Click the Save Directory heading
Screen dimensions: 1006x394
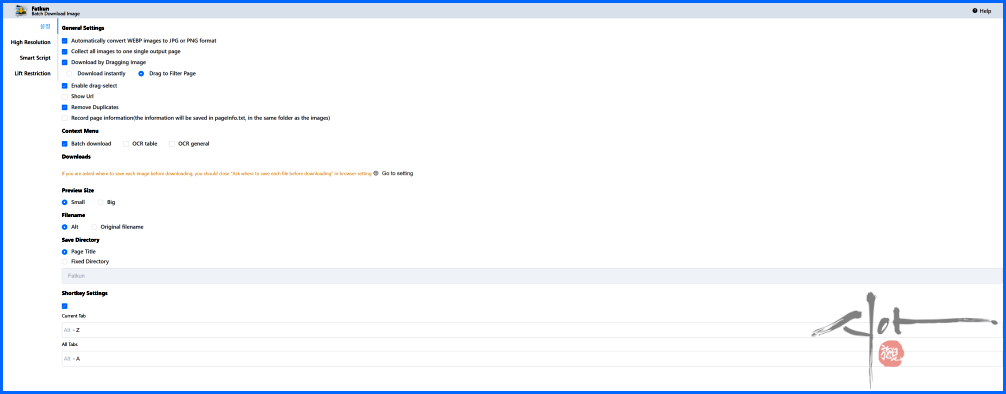click(x=80, y=240)
